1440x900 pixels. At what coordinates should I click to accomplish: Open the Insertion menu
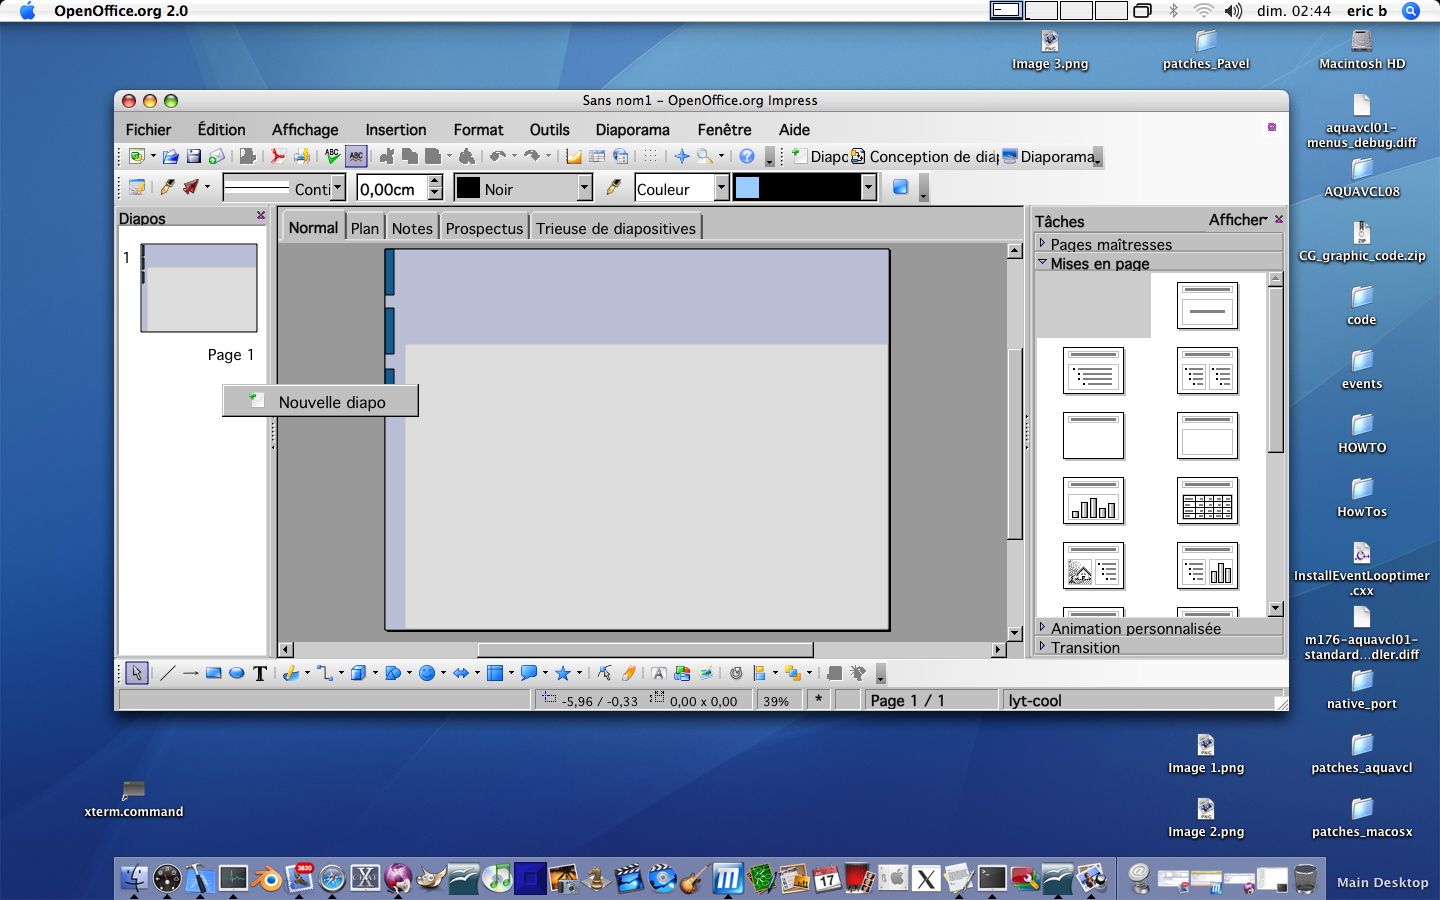pos(395,130)
